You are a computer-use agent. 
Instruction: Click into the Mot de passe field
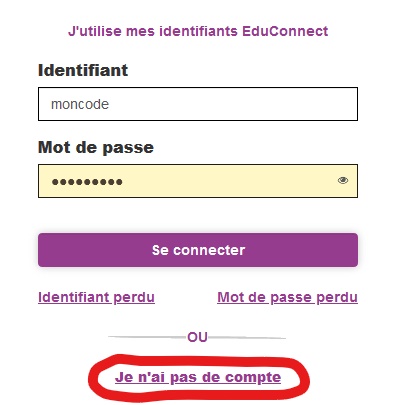click(198, 181)
